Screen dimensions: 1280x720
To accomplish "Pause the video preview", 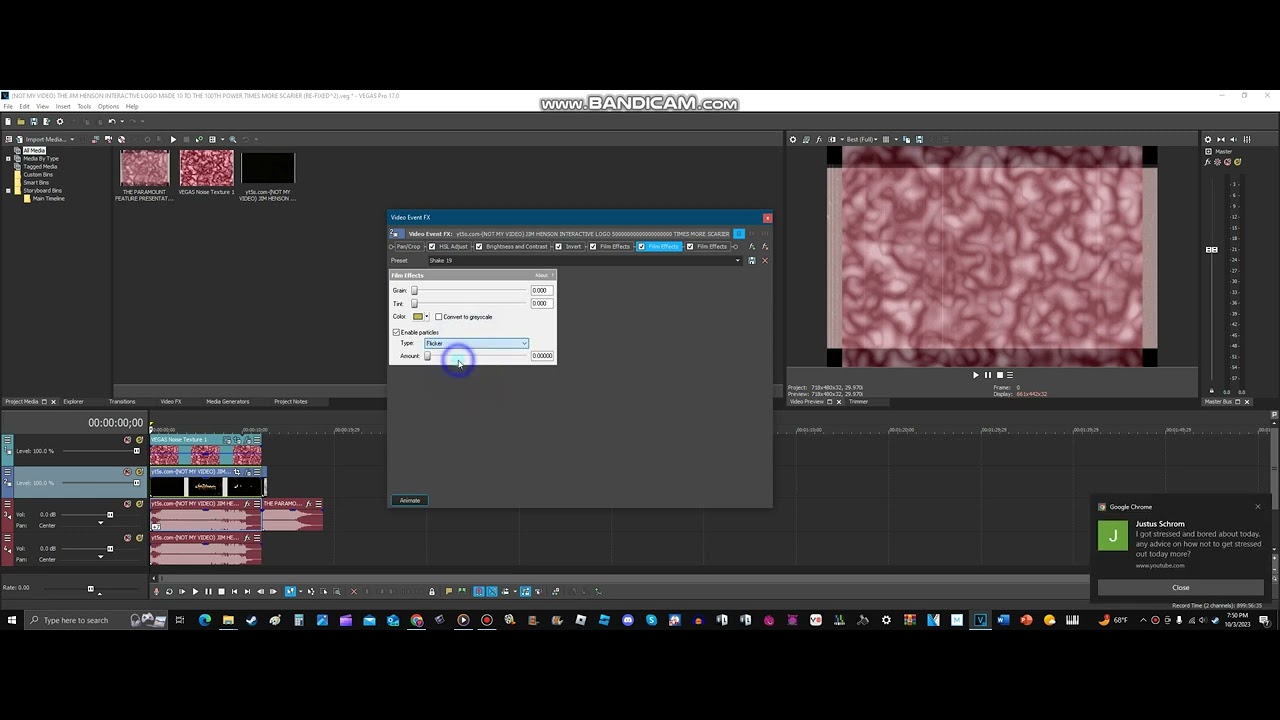I will tap(988, 375).
